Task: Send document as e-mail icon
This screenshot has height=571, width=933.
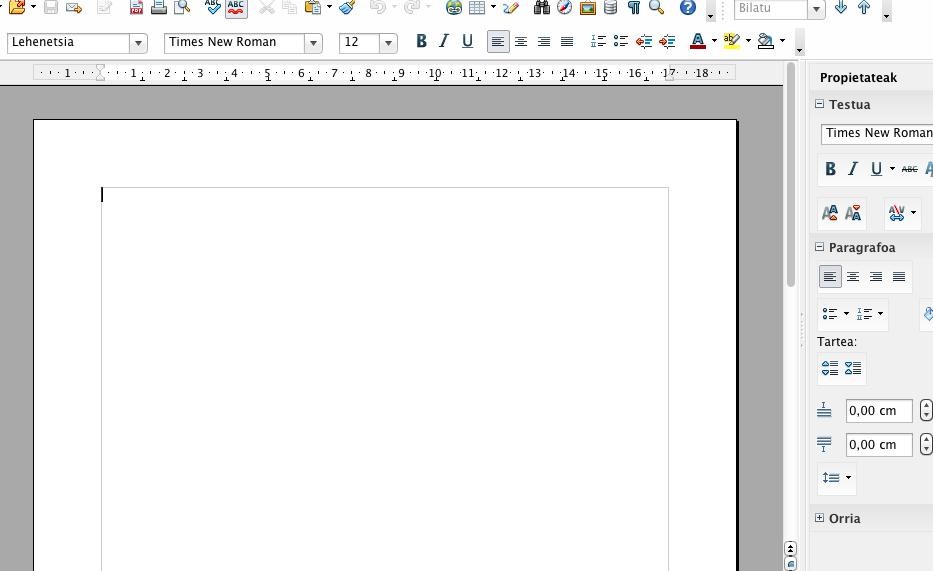Action: 74,7
